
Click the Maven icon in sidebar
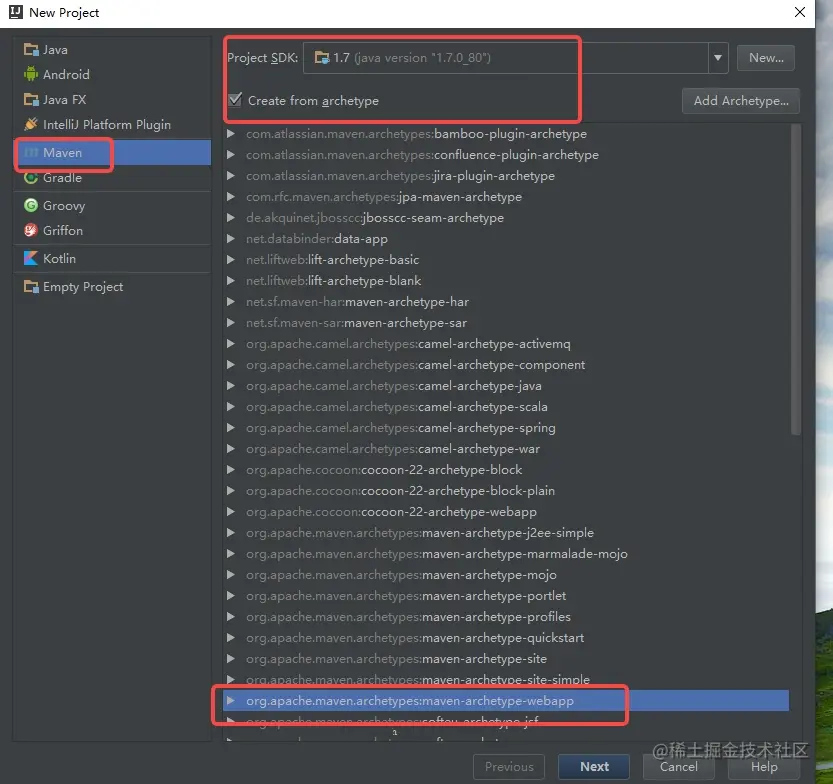pyautogui.click(x=31, y=152)
